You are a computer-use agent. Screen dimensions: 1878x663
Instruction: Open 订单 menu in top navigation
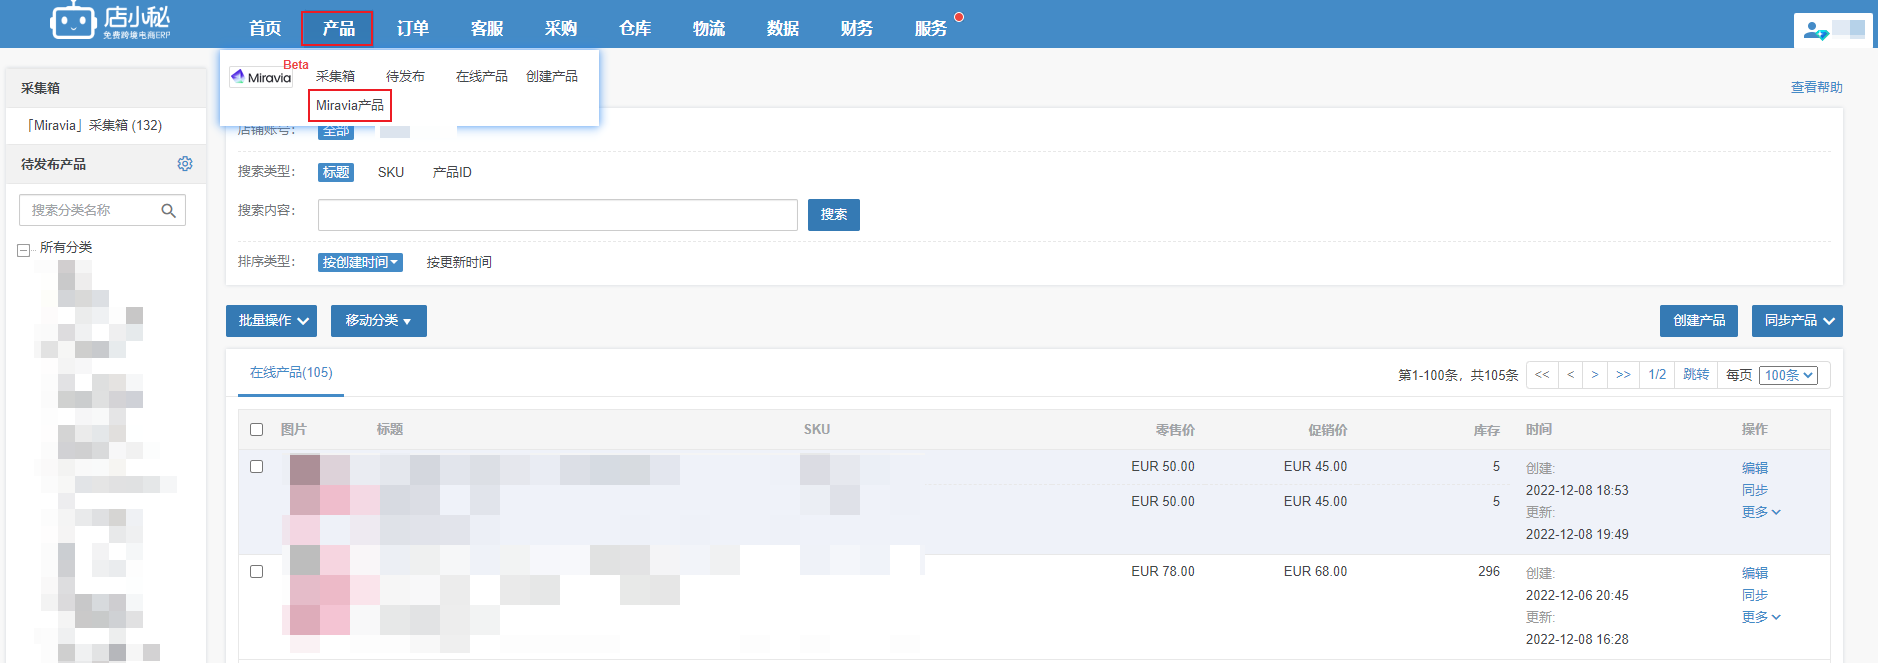pos(412,28)
